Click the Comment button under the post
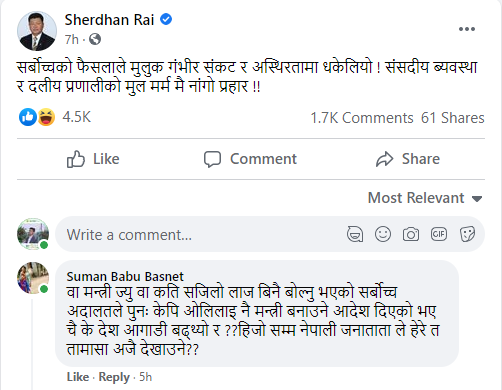The image size is (502, 390). point(250,159)
